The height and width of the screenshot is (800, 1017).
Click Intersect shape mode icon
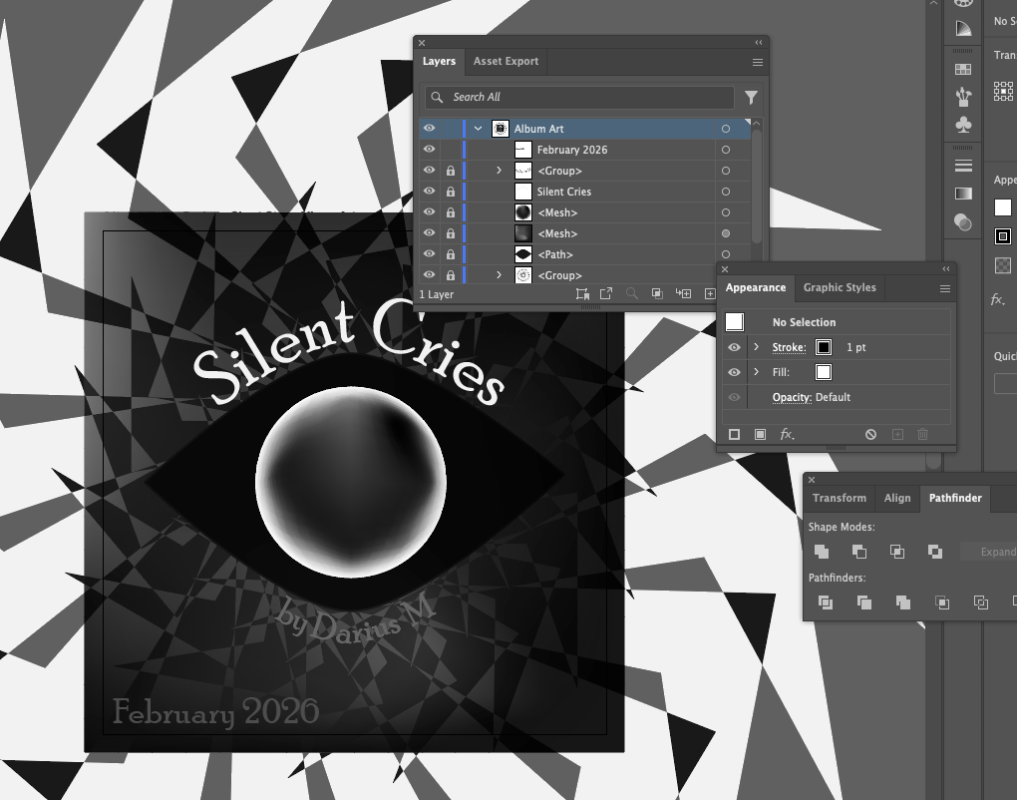pyautogui.click(x=897, y=552)
